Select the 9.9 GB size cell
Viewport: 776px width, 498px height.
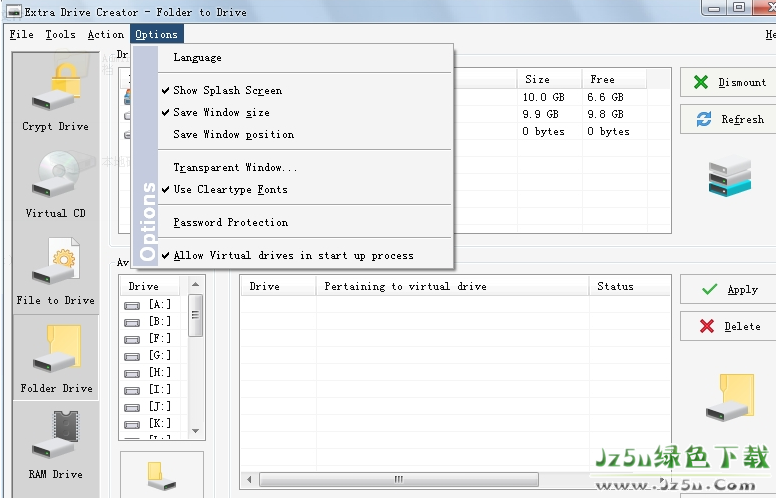coord(540,114)
